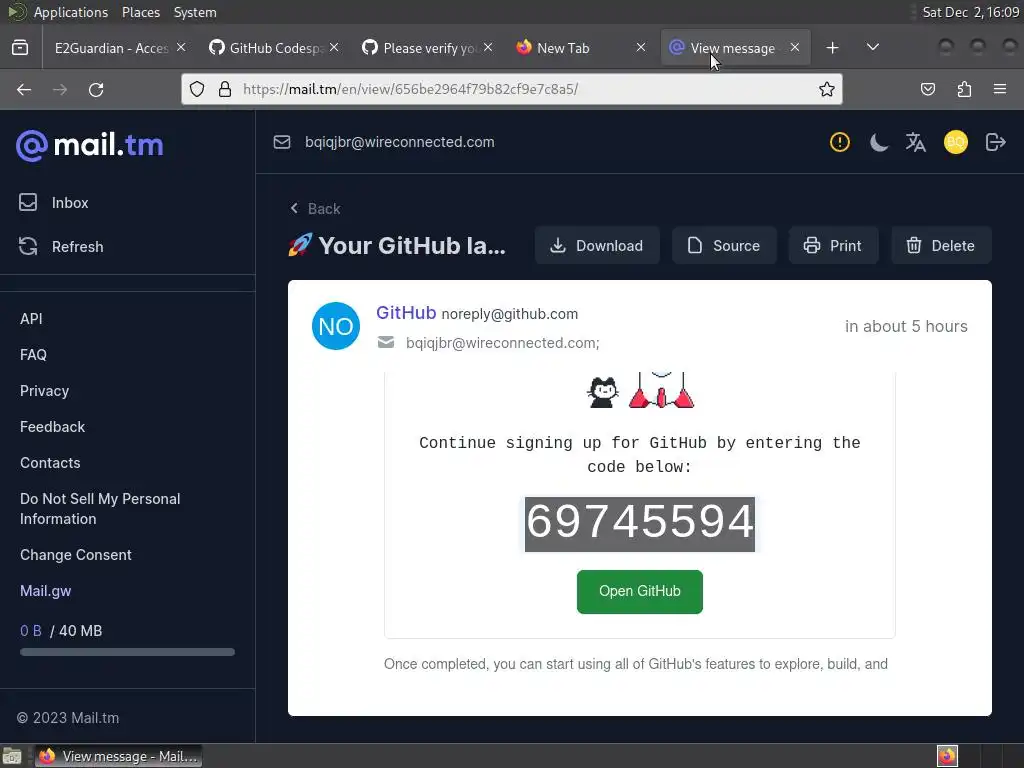Click envelope icon beside email address
The height and width of the screenshot is (768, 1024).
point(281,142)
